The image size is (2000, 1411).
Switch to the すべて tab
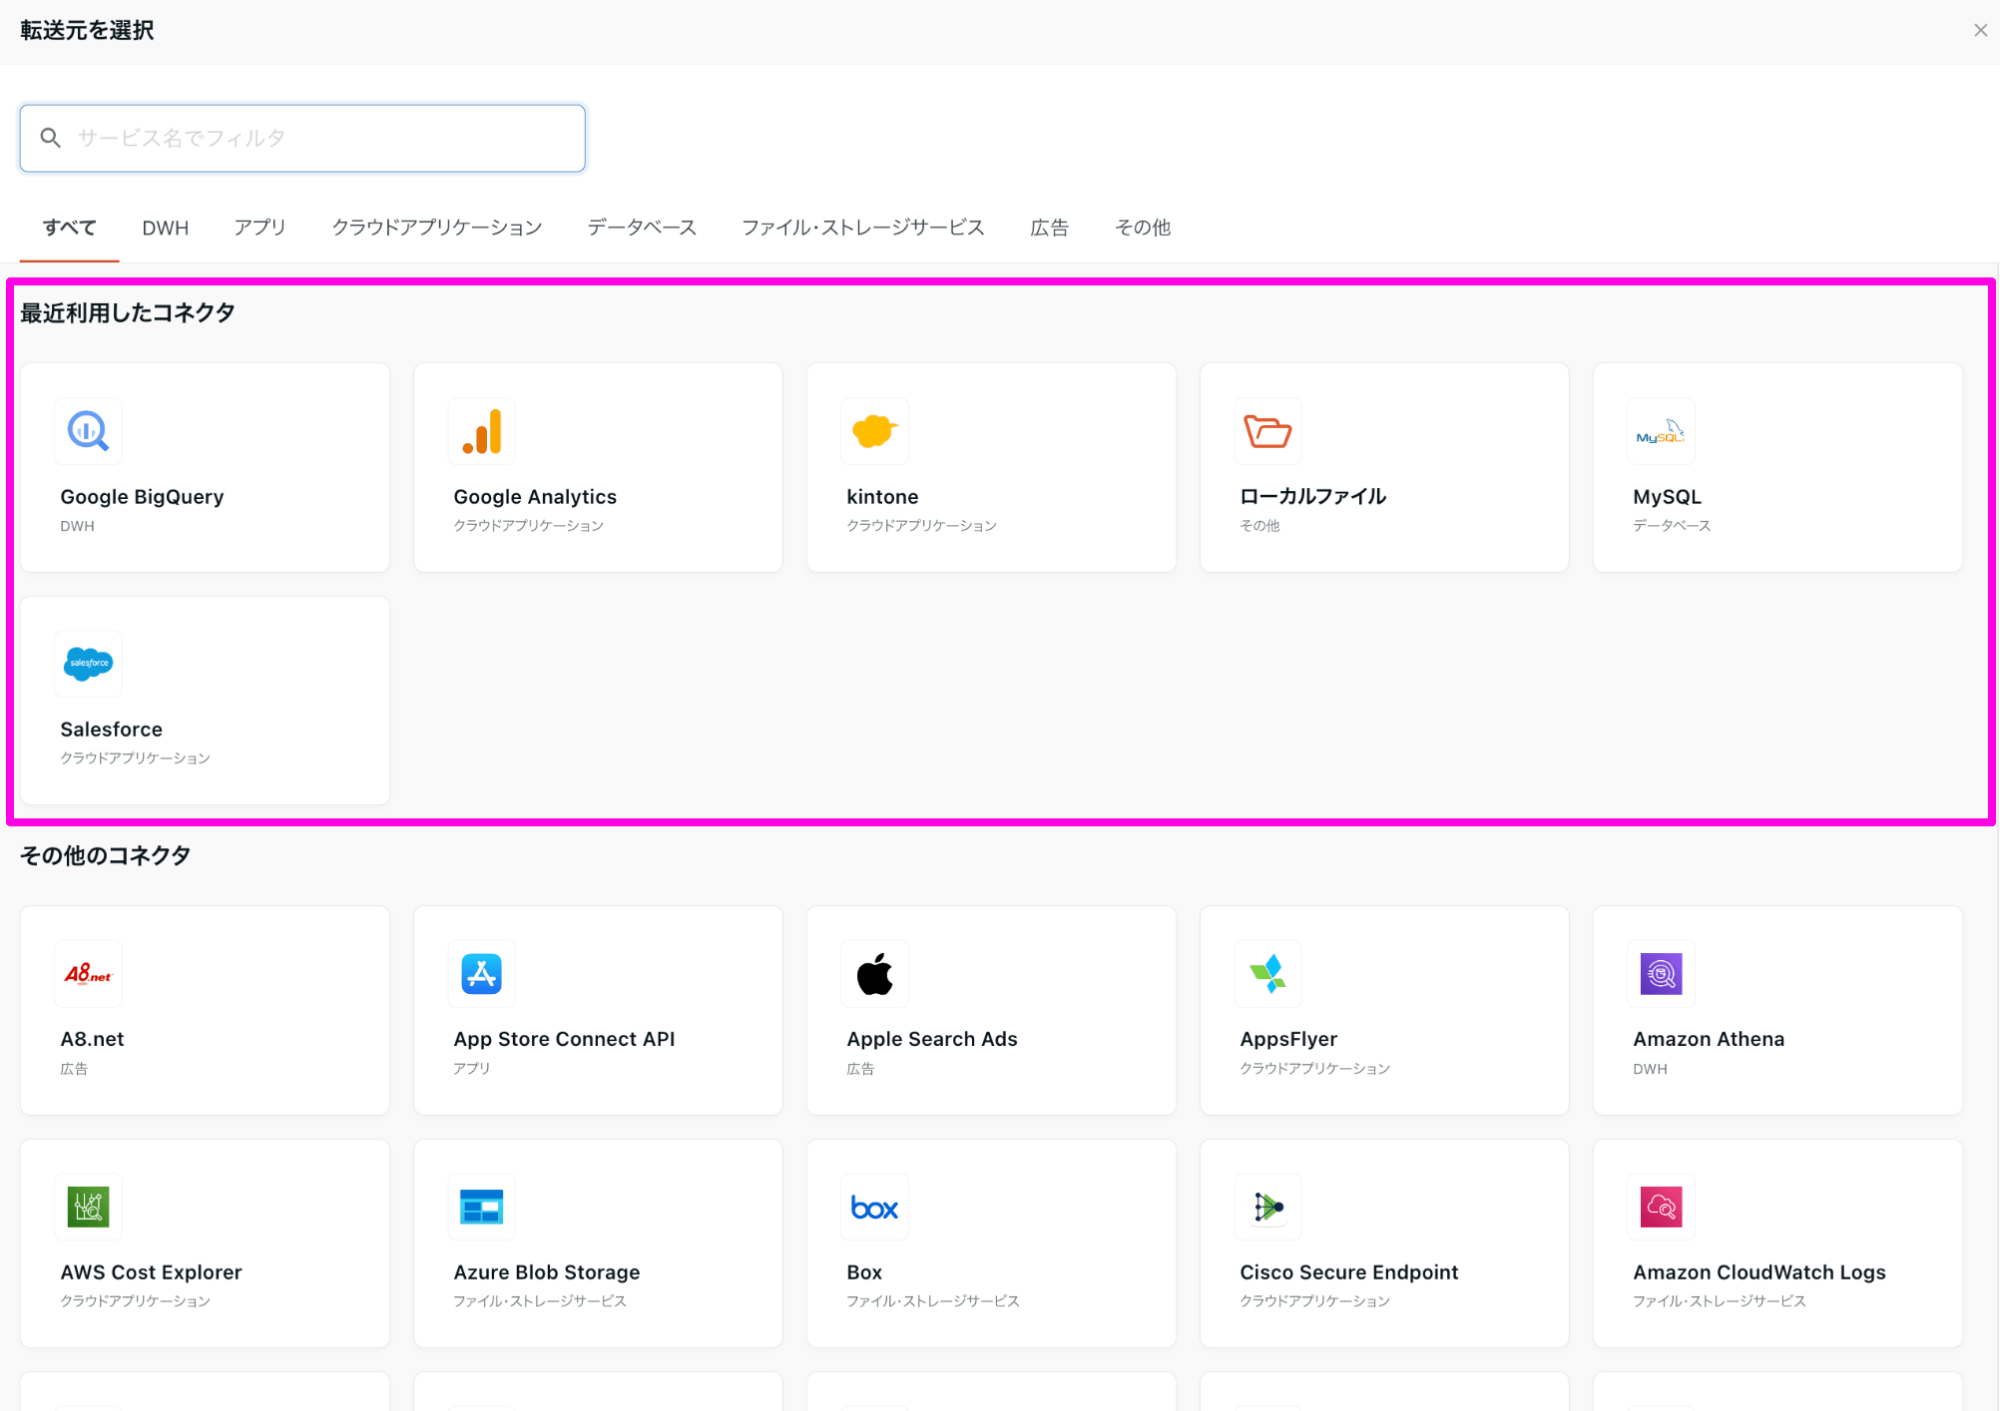69,227
